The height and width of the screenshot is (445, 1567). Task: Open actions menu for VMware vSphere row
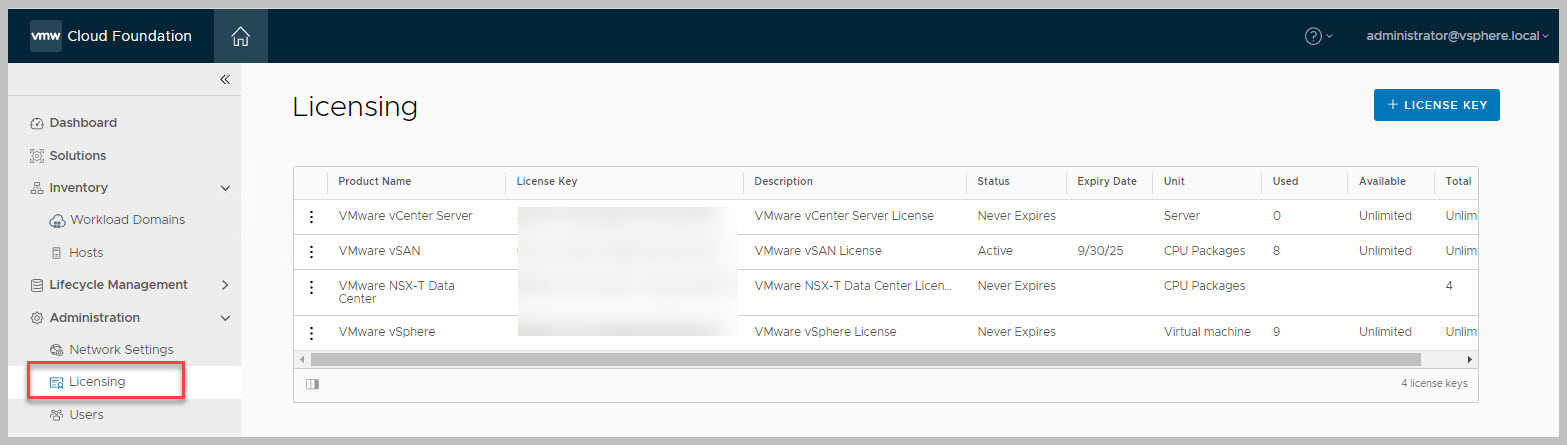coord(311,333)
